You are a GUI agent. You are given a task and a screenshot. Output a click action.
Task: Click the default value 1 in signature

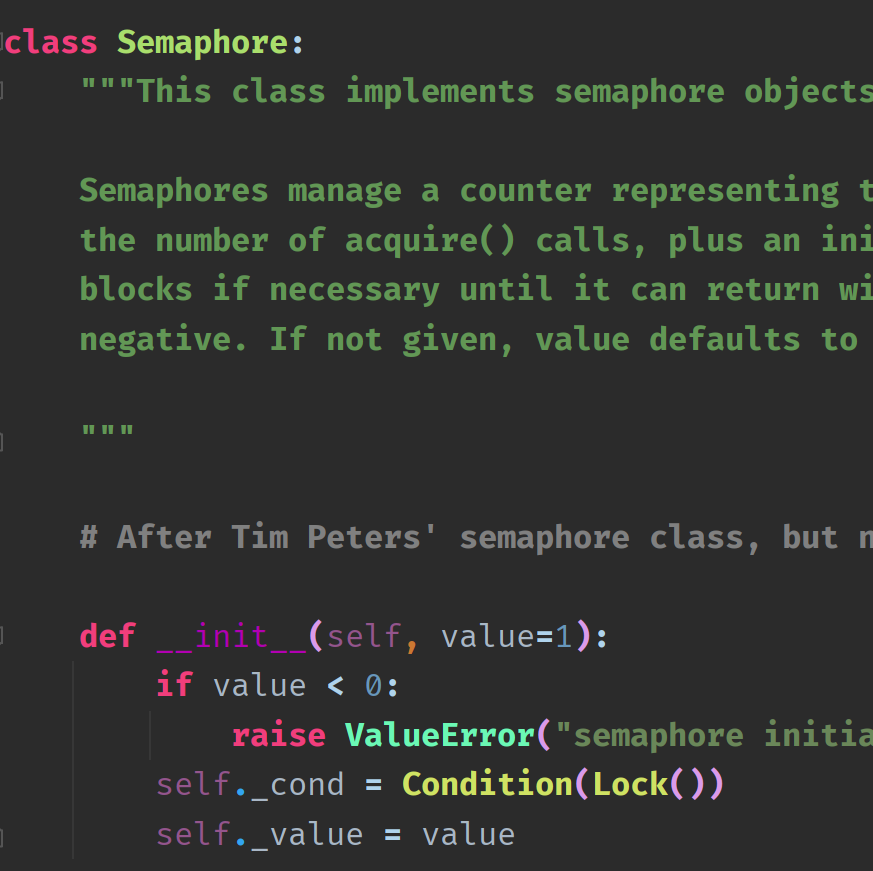pyautogui.click(x=563, y=637)
